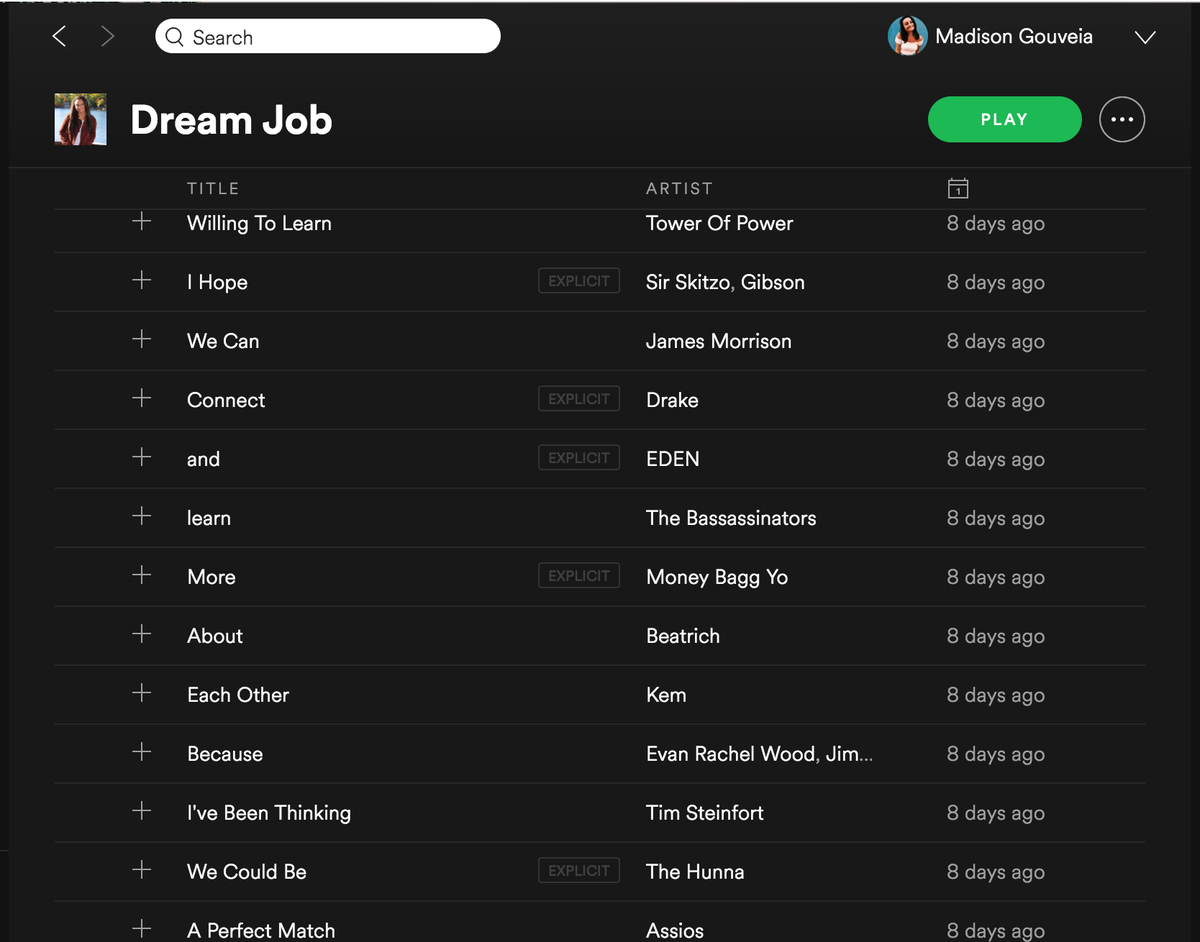Sort by date added calendar icon
This screenshot has width=1200, height=942.
click(958, 188)
